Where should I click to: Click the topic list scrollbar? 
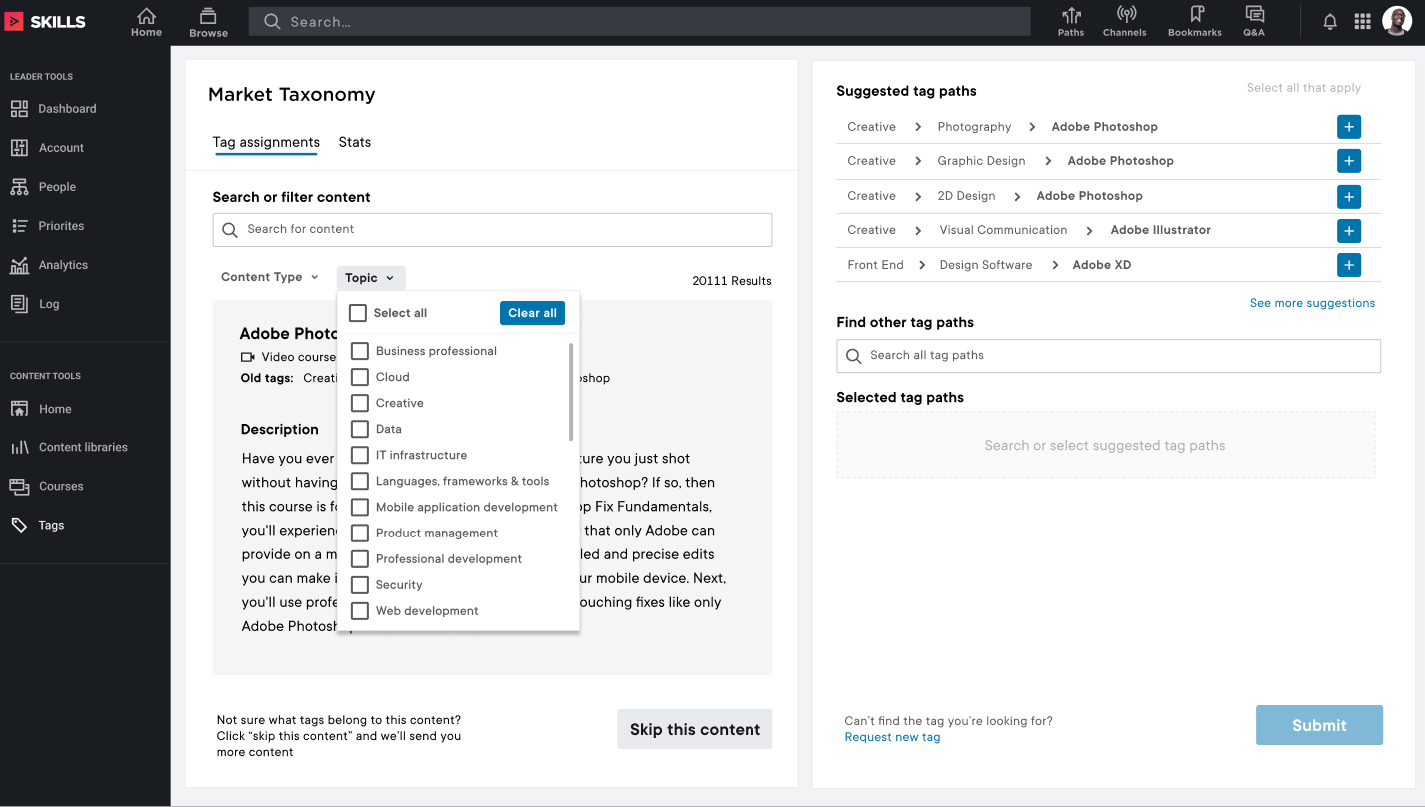(x=571, y=392)
